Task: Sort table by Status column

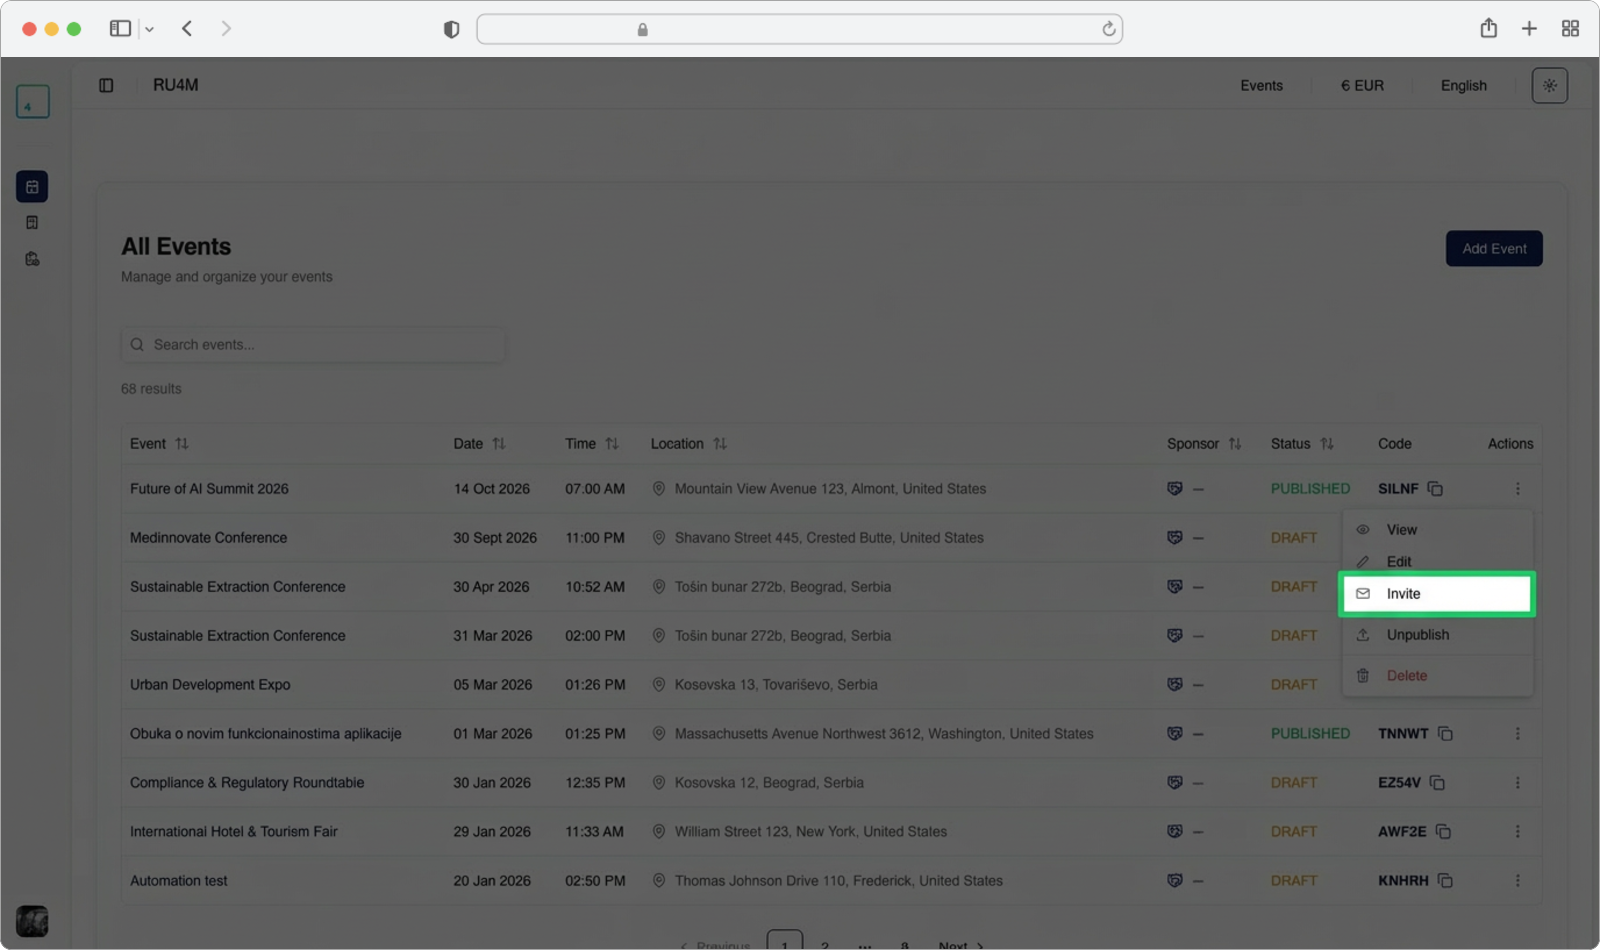Action: [1327, 444]
